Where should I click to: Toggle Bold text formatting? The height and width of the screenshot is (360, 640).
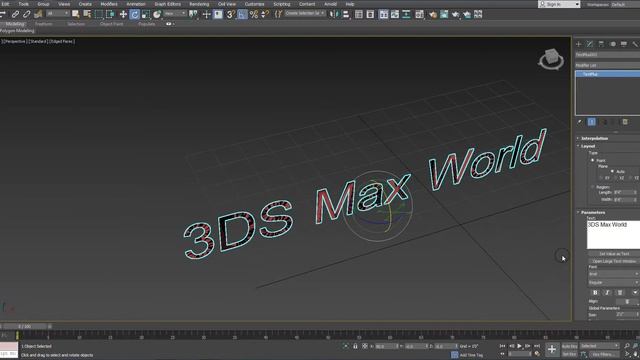pos(595,293)
